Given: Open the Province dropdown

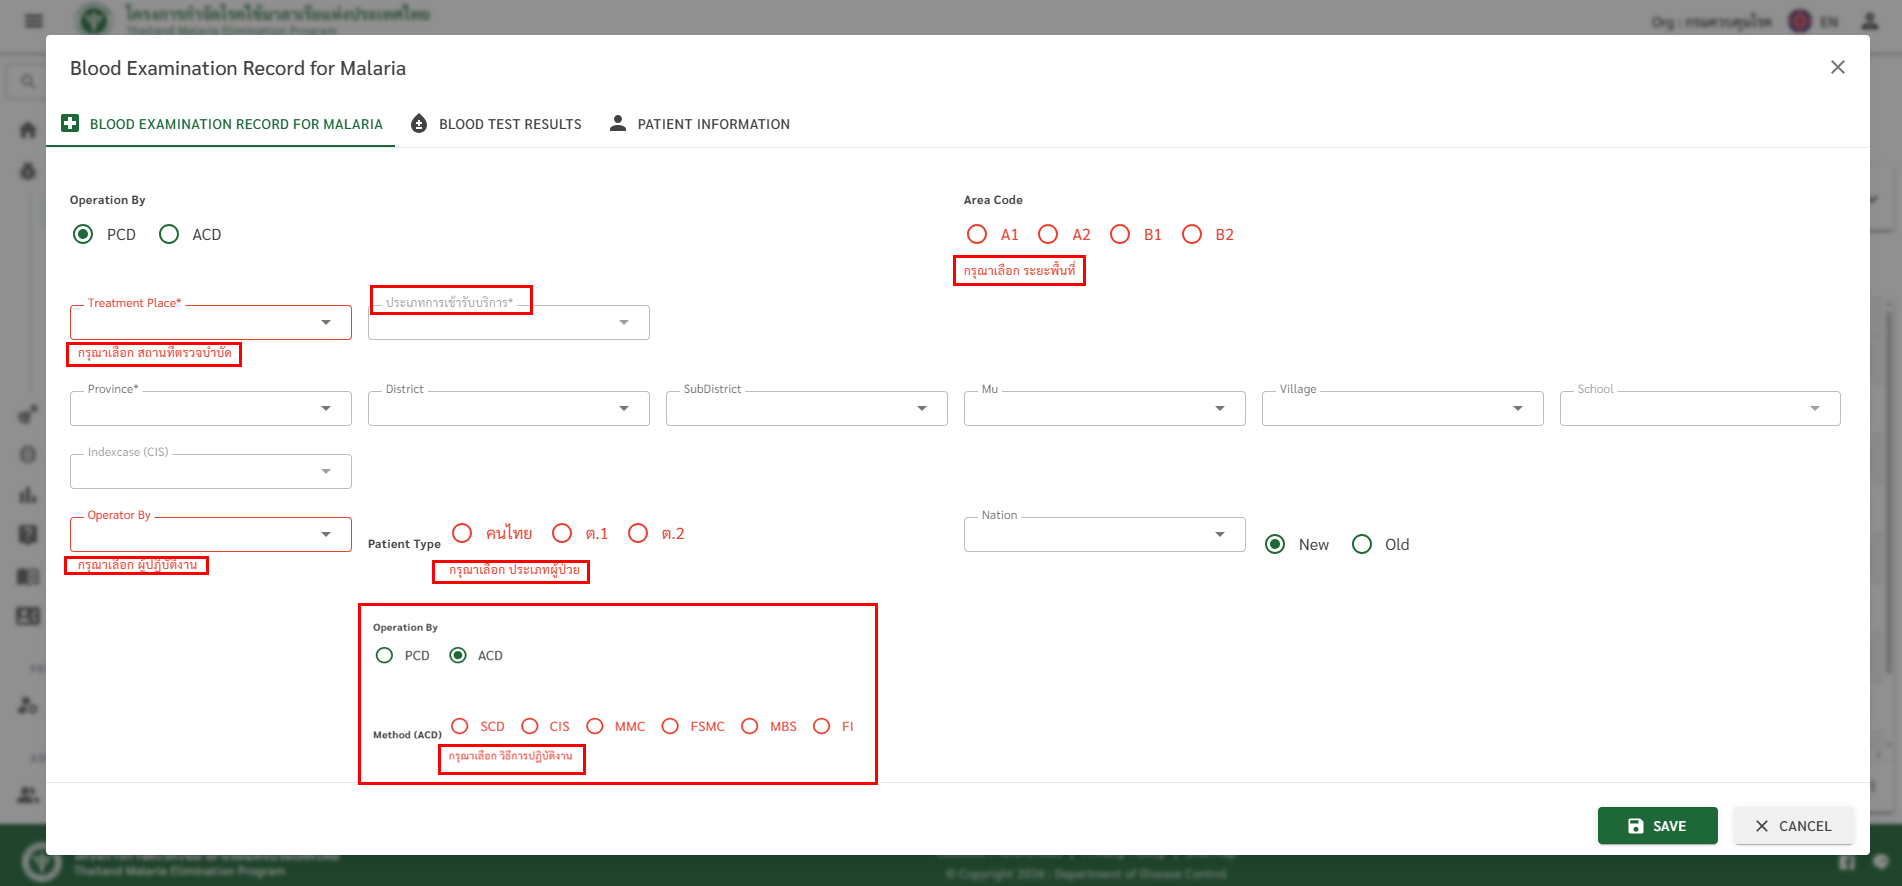Looking at the screenshot, I should [325, 408].
